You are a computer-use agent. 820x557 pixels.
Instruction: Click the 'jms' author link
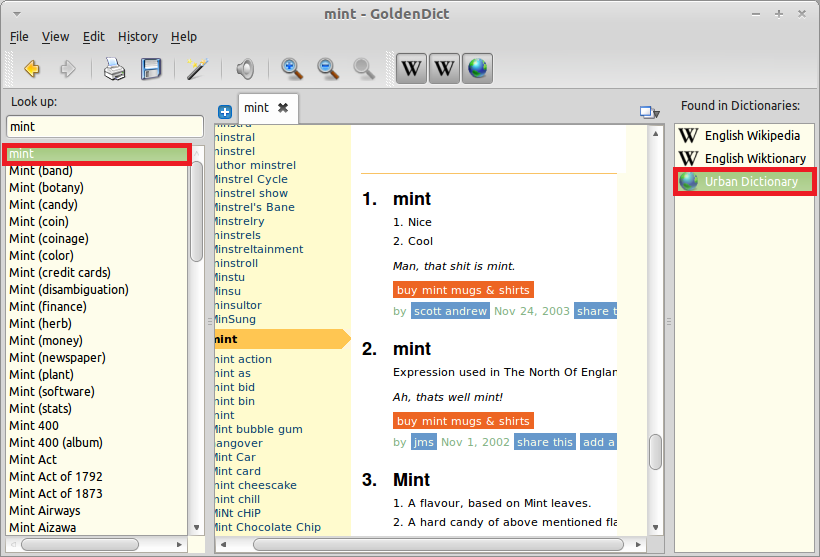[424, 442]
